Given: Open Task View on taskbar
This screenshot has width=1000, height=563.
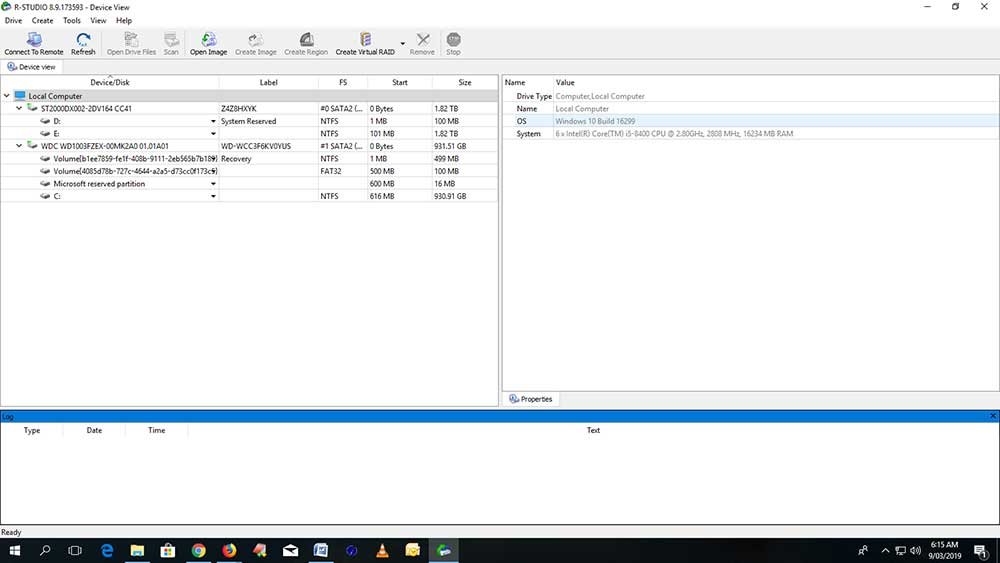Looking at the screenshot, I should [75, 550].
